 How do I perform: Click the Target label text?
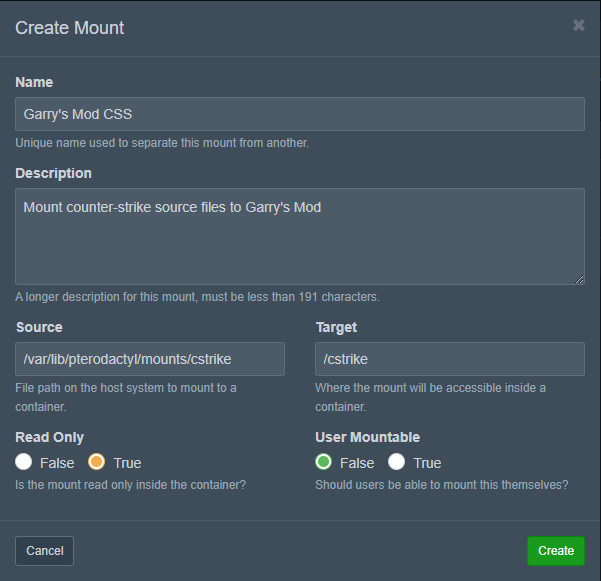tap(336, 327)
